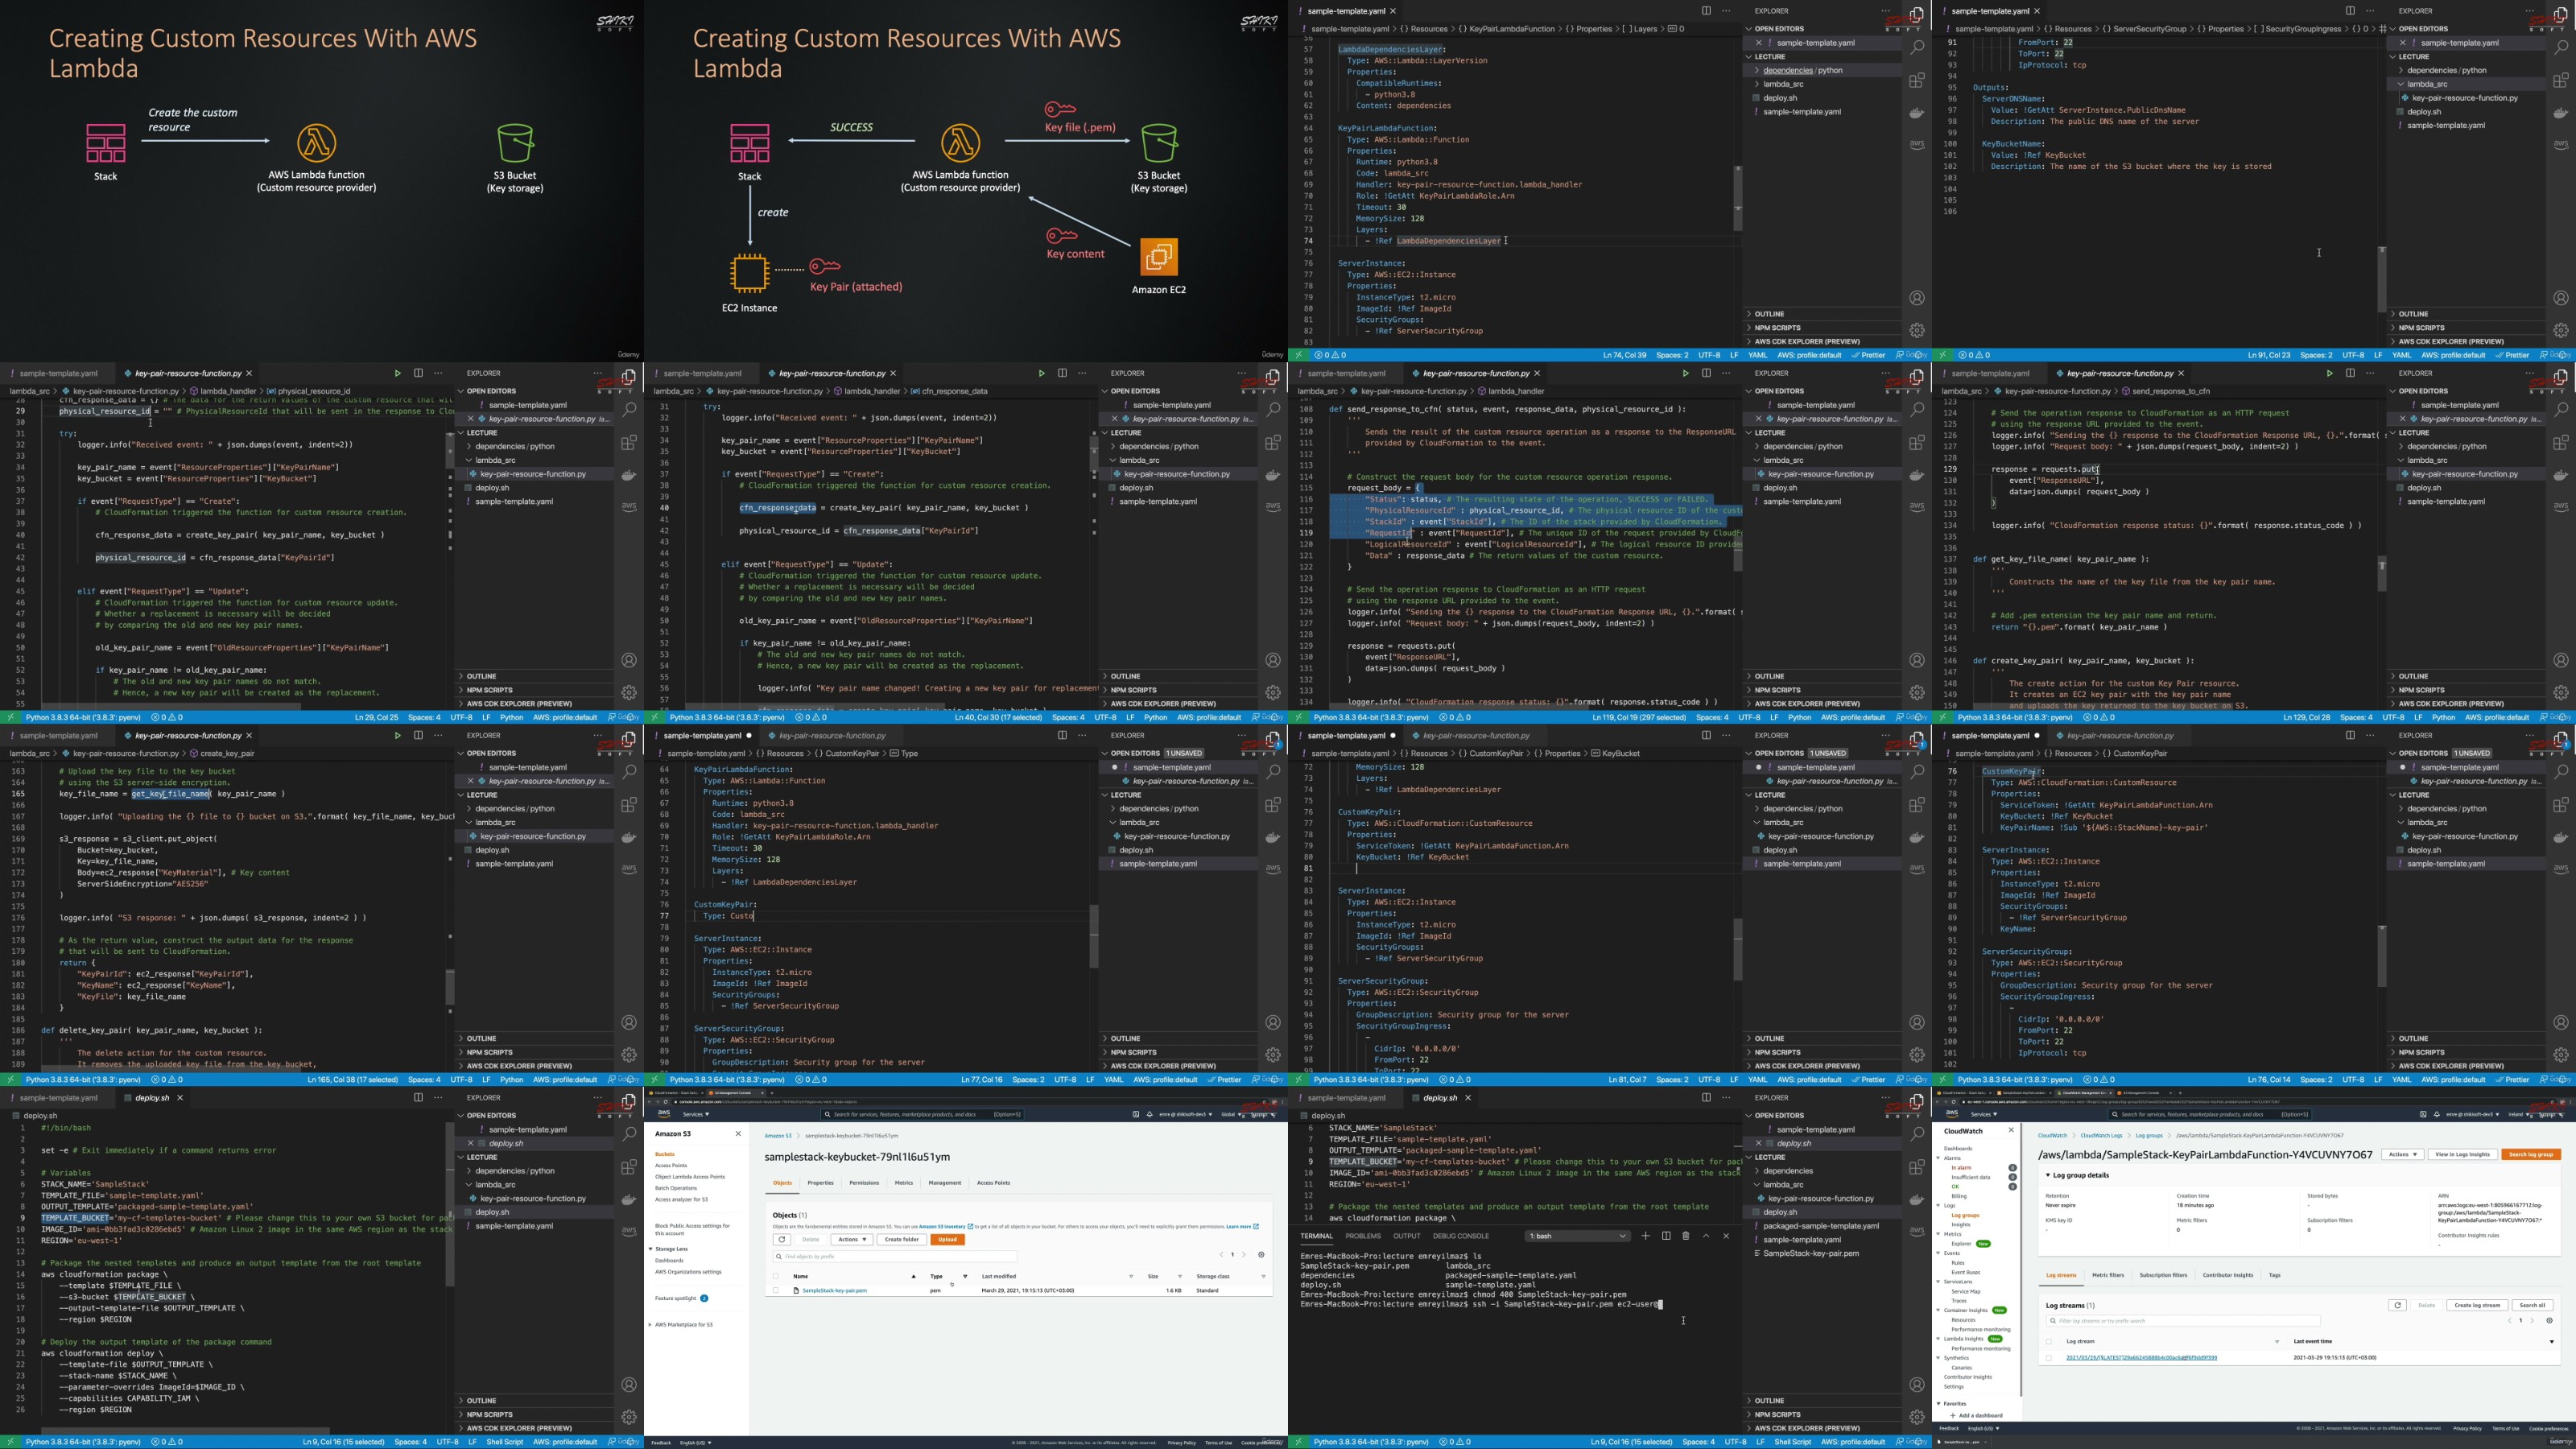The height and width of the screenshot is (1449, 2576).
Task: Click the new terminal plus icon
Action: pyautogui.click(x=1645, y=1236)
